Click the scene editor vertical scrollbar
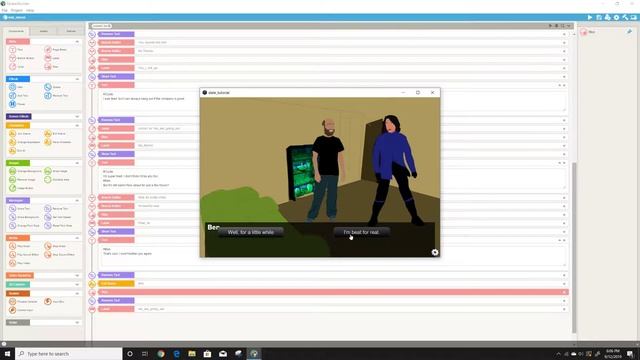The image size is (640, 360). [x=574, y=247]
